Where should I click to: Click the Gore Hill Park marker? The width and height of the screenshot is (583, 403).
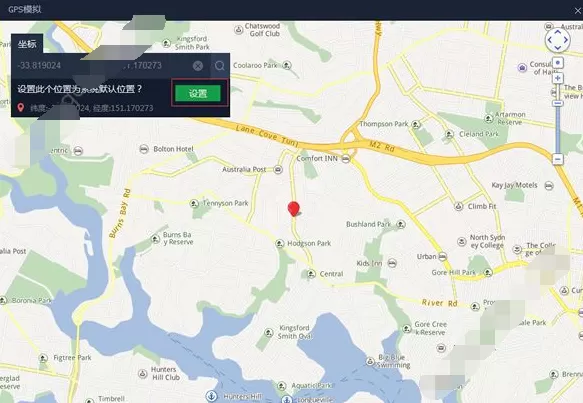click(x=488, y=273)
